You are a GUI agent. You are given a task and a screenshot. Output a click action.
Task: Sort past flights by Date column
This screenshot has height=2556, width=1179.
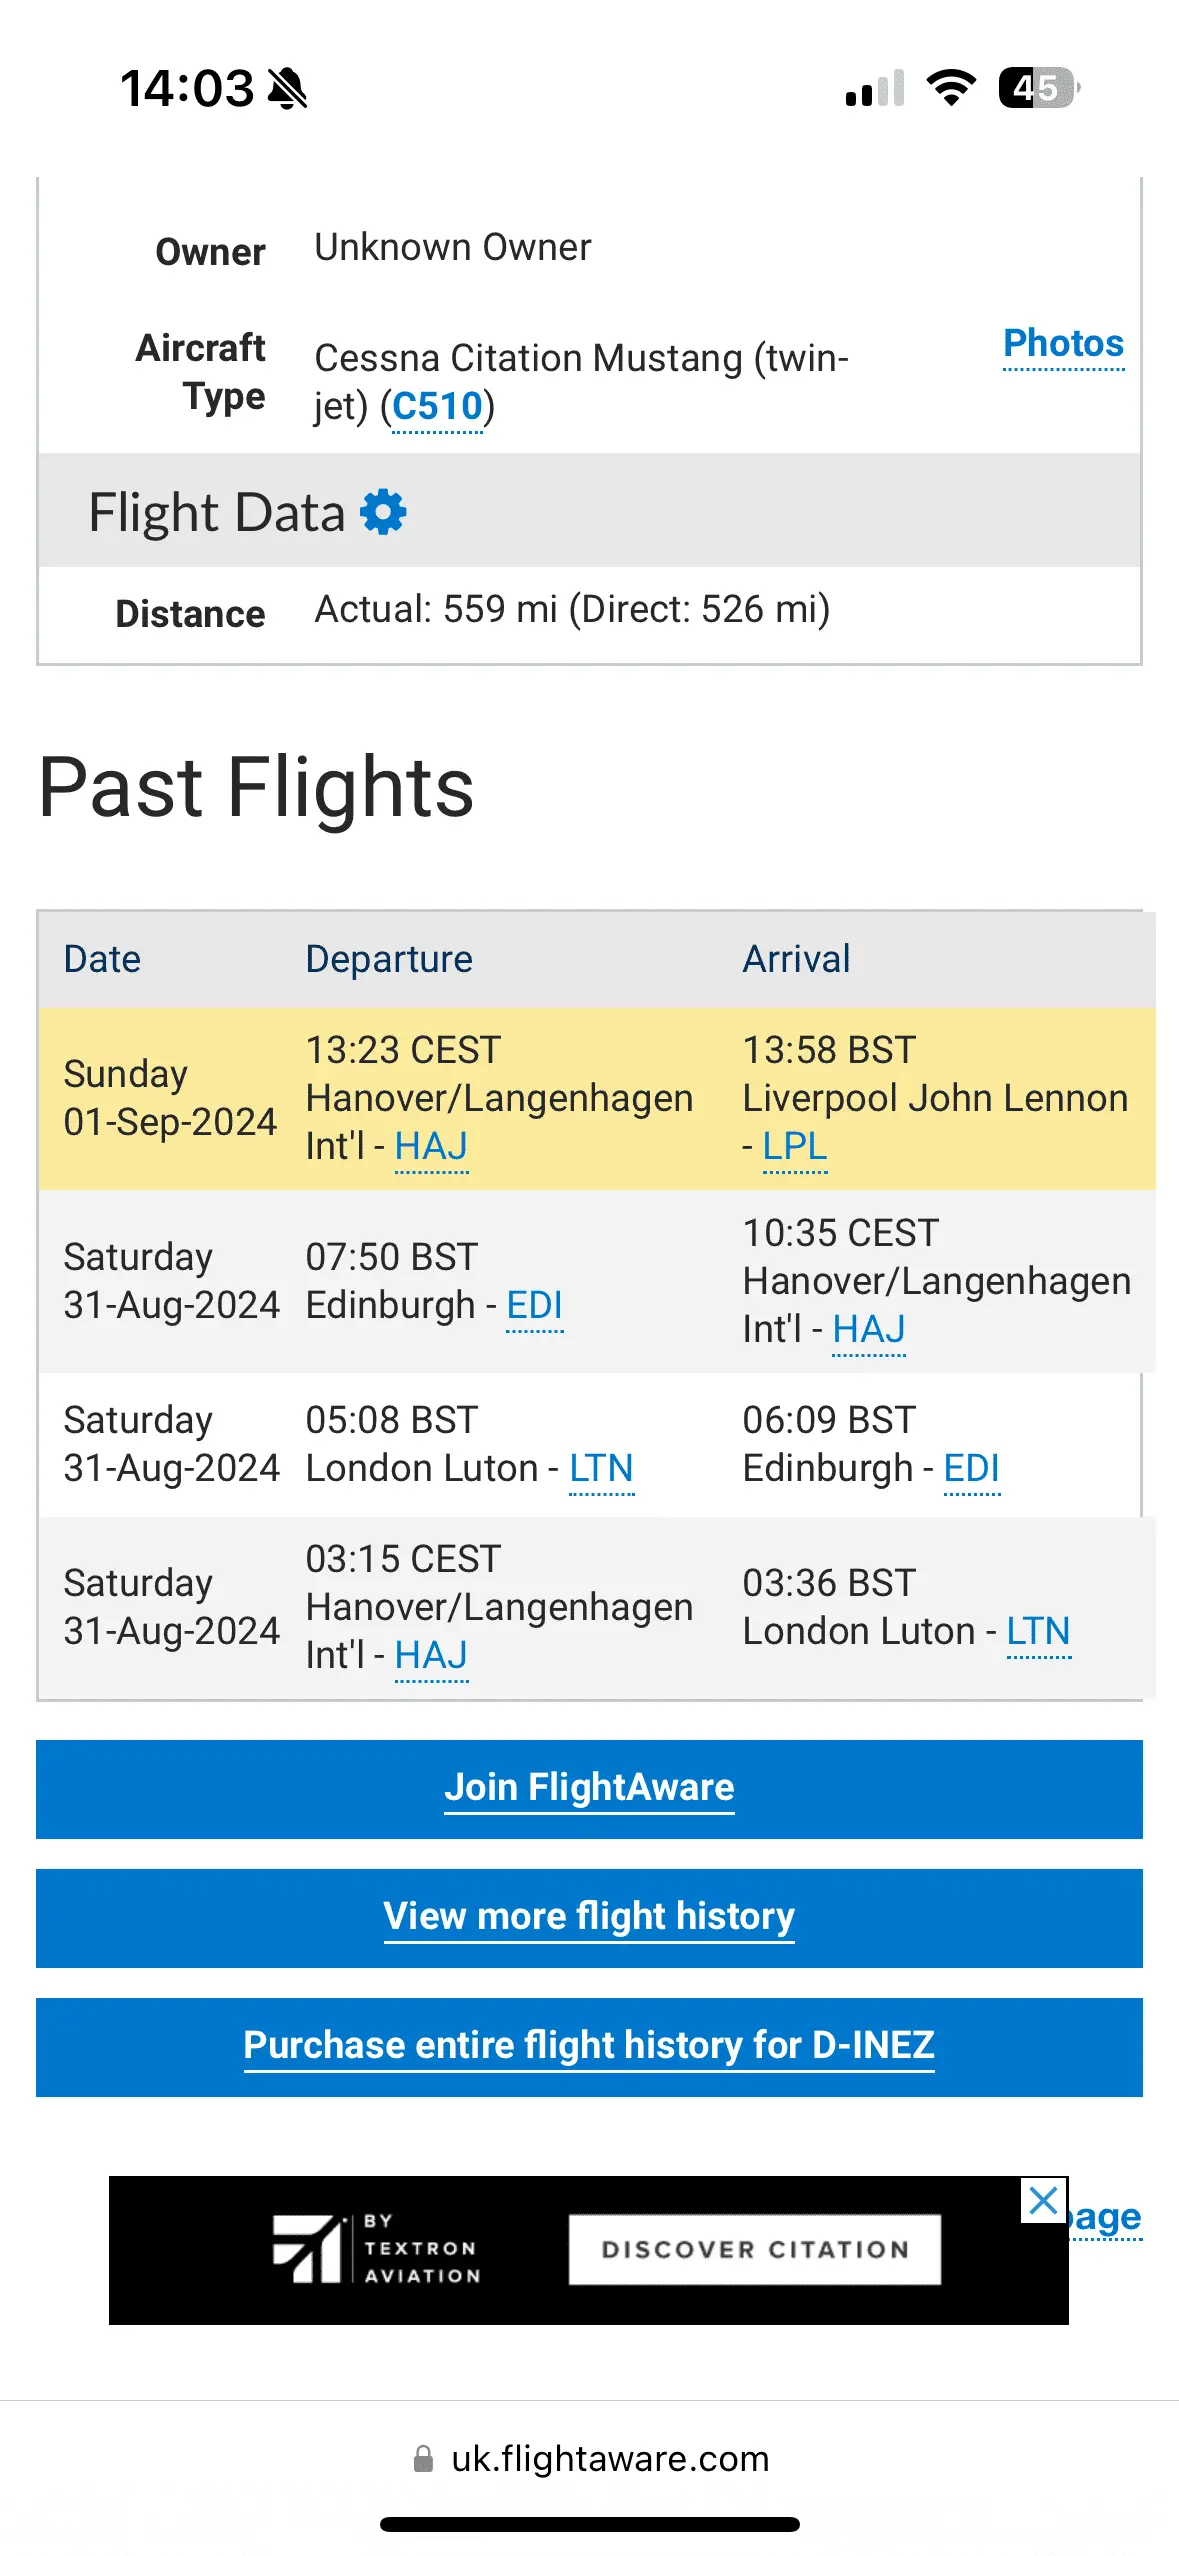[x=102, y=959]
